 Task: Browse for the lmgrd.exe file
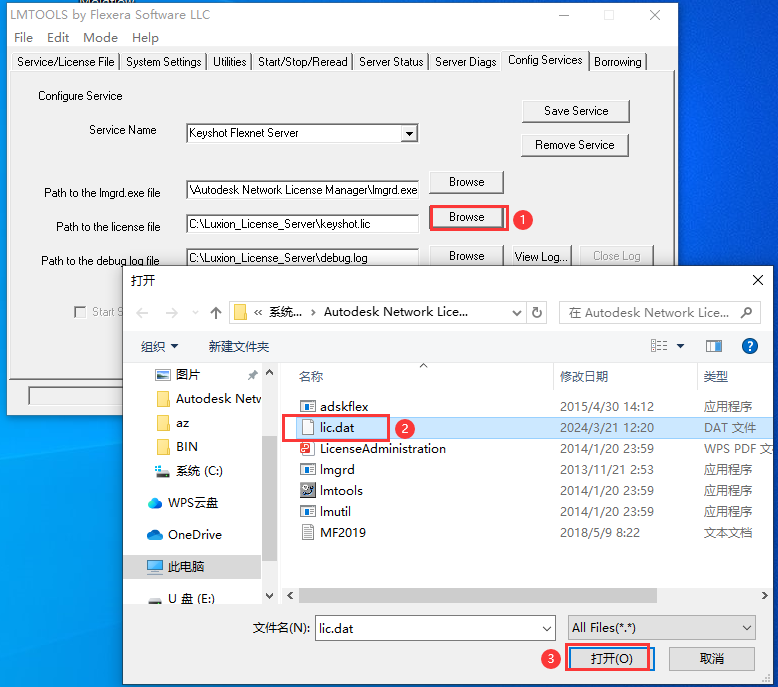[x=466, y=182]
